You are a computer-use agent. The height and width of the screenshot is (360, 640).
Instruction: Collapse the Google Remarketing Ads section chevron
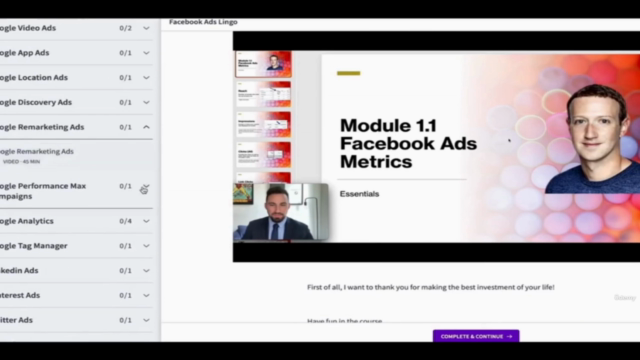tap(146, 127)
